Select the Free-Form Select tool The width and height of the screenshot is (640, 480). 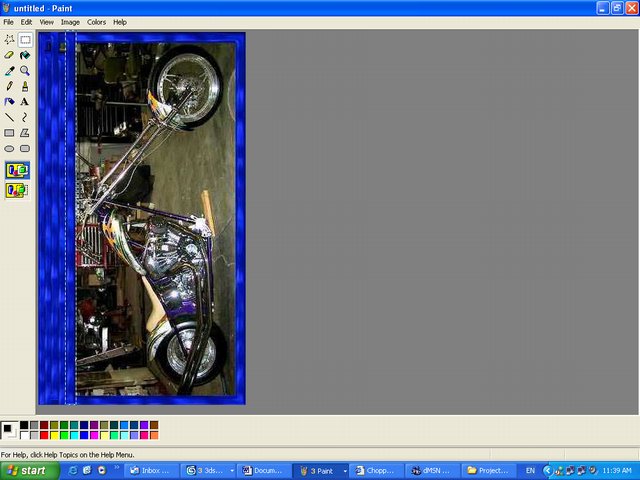(9, 40)
